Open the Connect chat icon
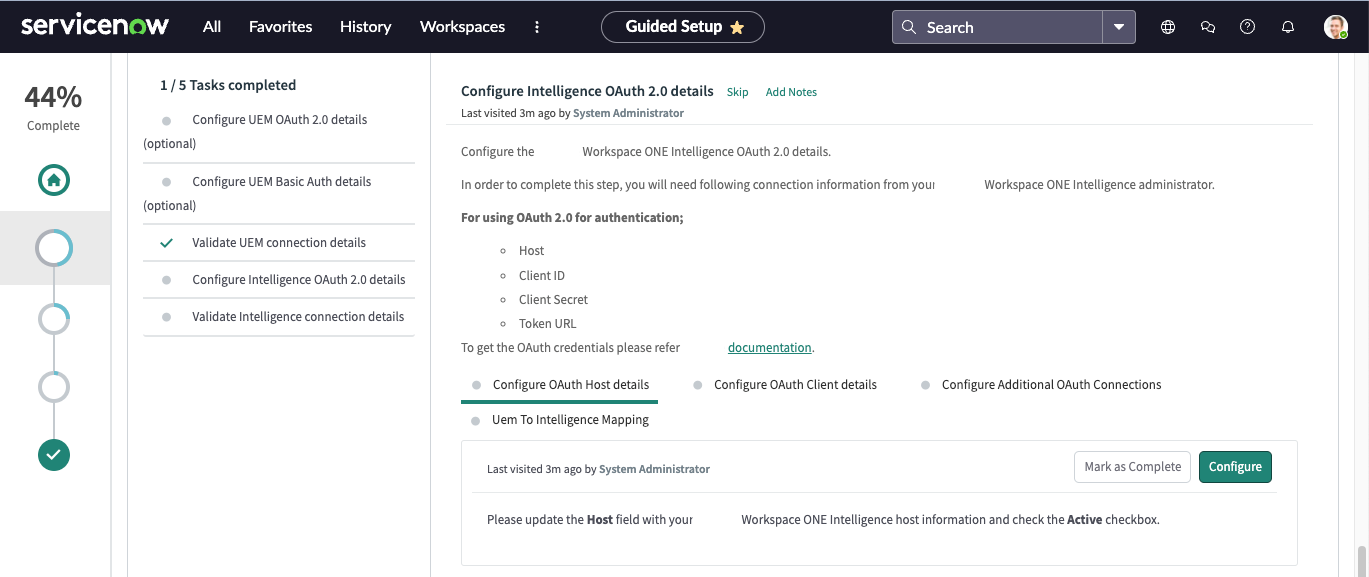 1207,26
